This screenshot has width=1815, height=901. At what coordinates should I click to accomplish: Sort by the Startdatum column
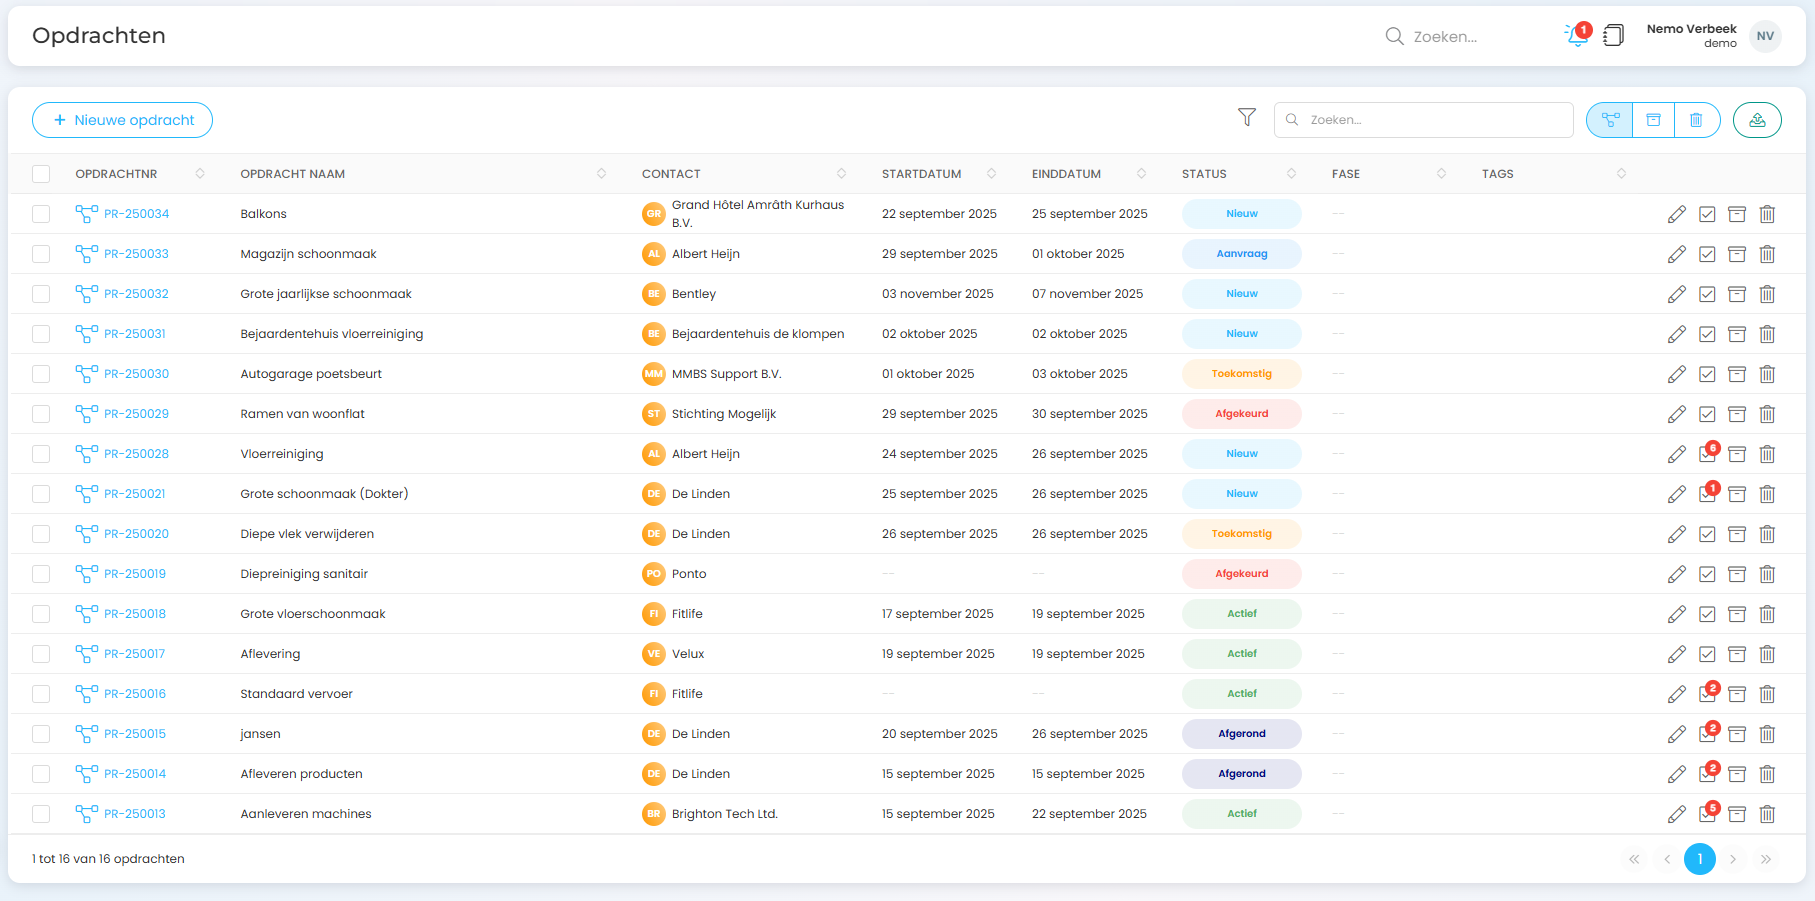tap(991, 174)
